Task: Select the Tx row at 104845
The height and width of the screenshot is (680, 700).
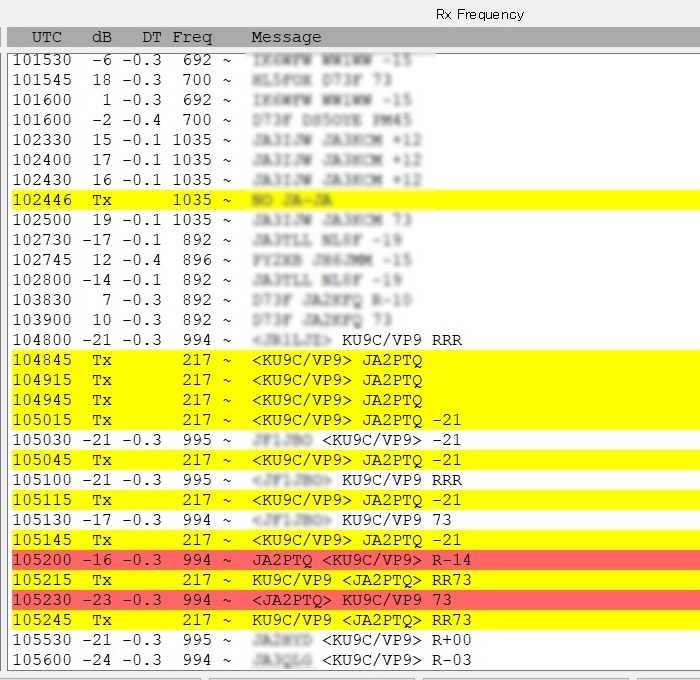Action: tap(355, 360)
